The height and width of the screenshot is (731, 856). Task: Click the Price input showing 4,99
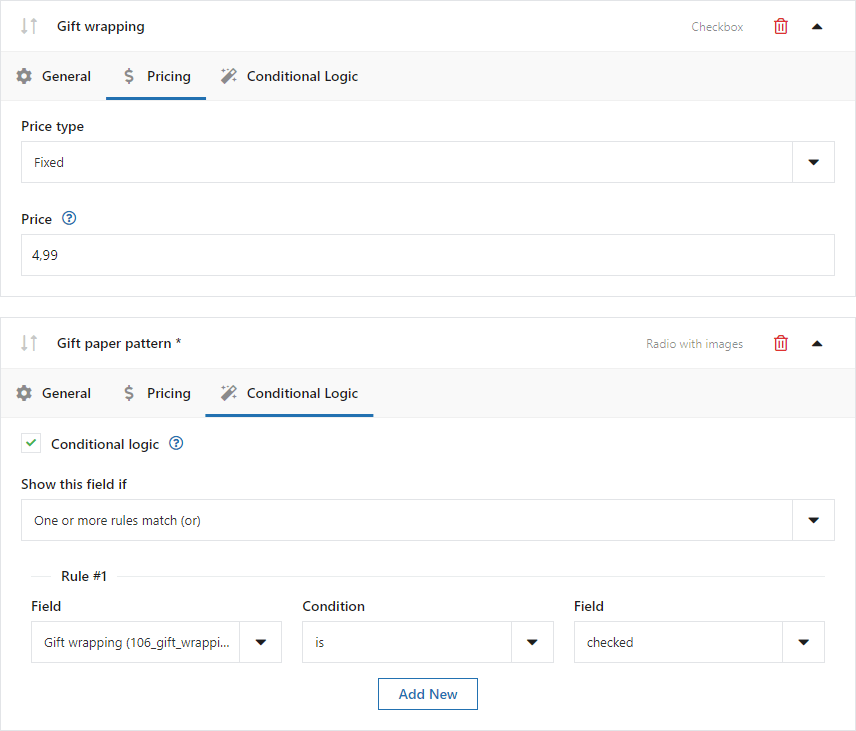427,255
